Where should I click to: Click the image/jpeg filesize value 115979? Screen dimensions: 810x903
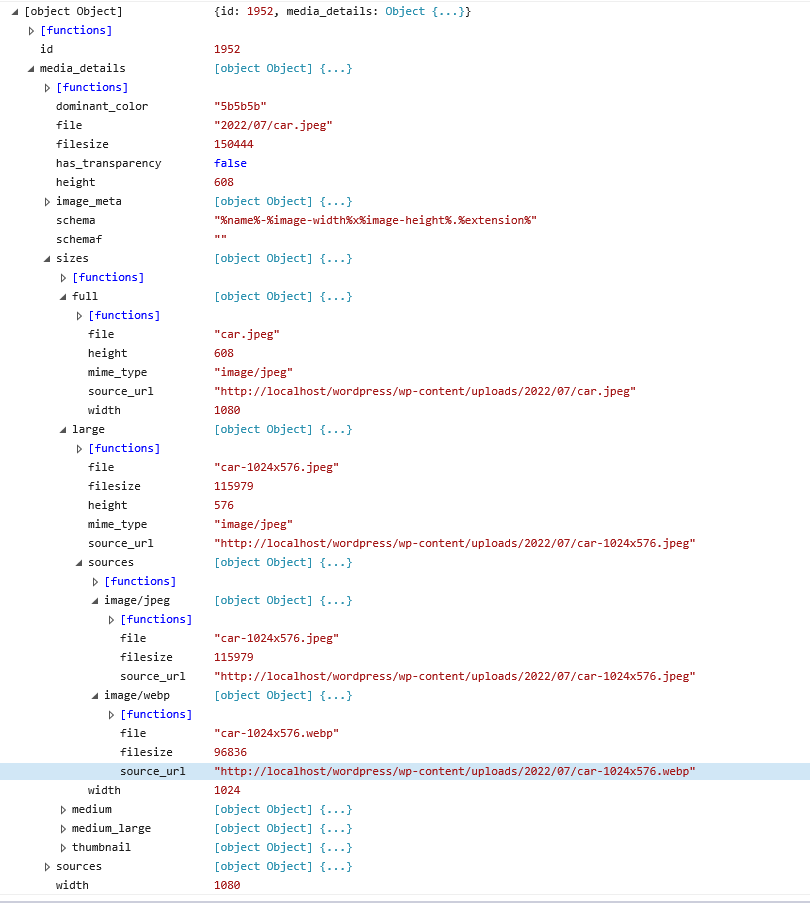(x=234, y=658)
